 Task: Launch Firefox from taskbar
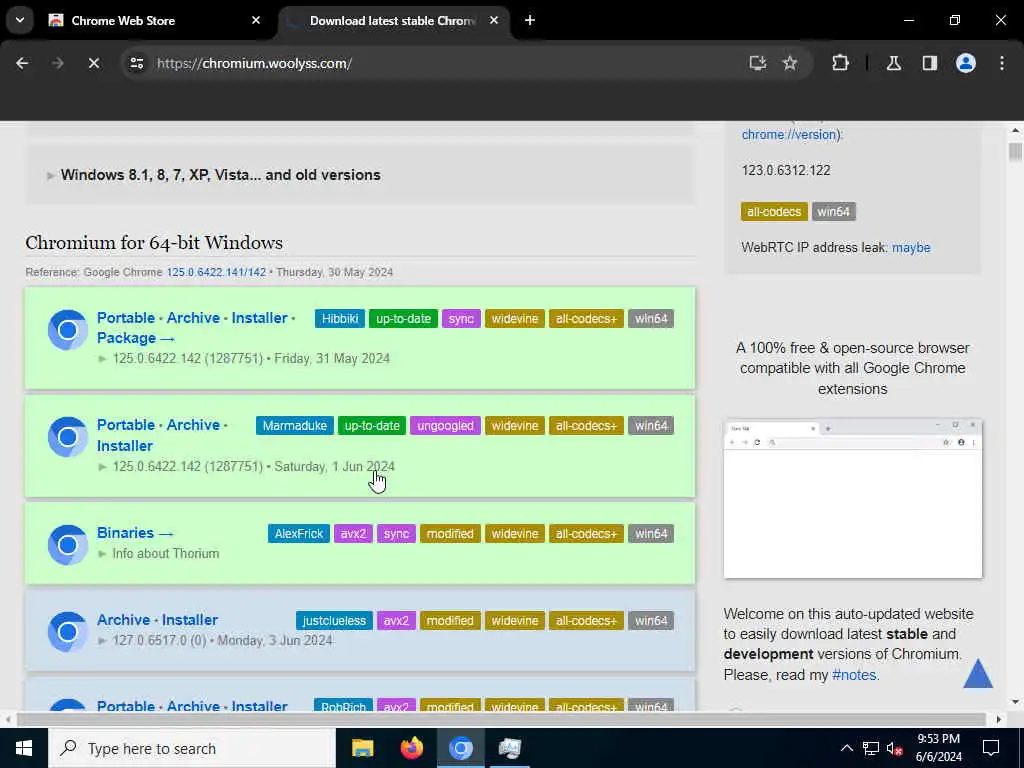[411, 748]
